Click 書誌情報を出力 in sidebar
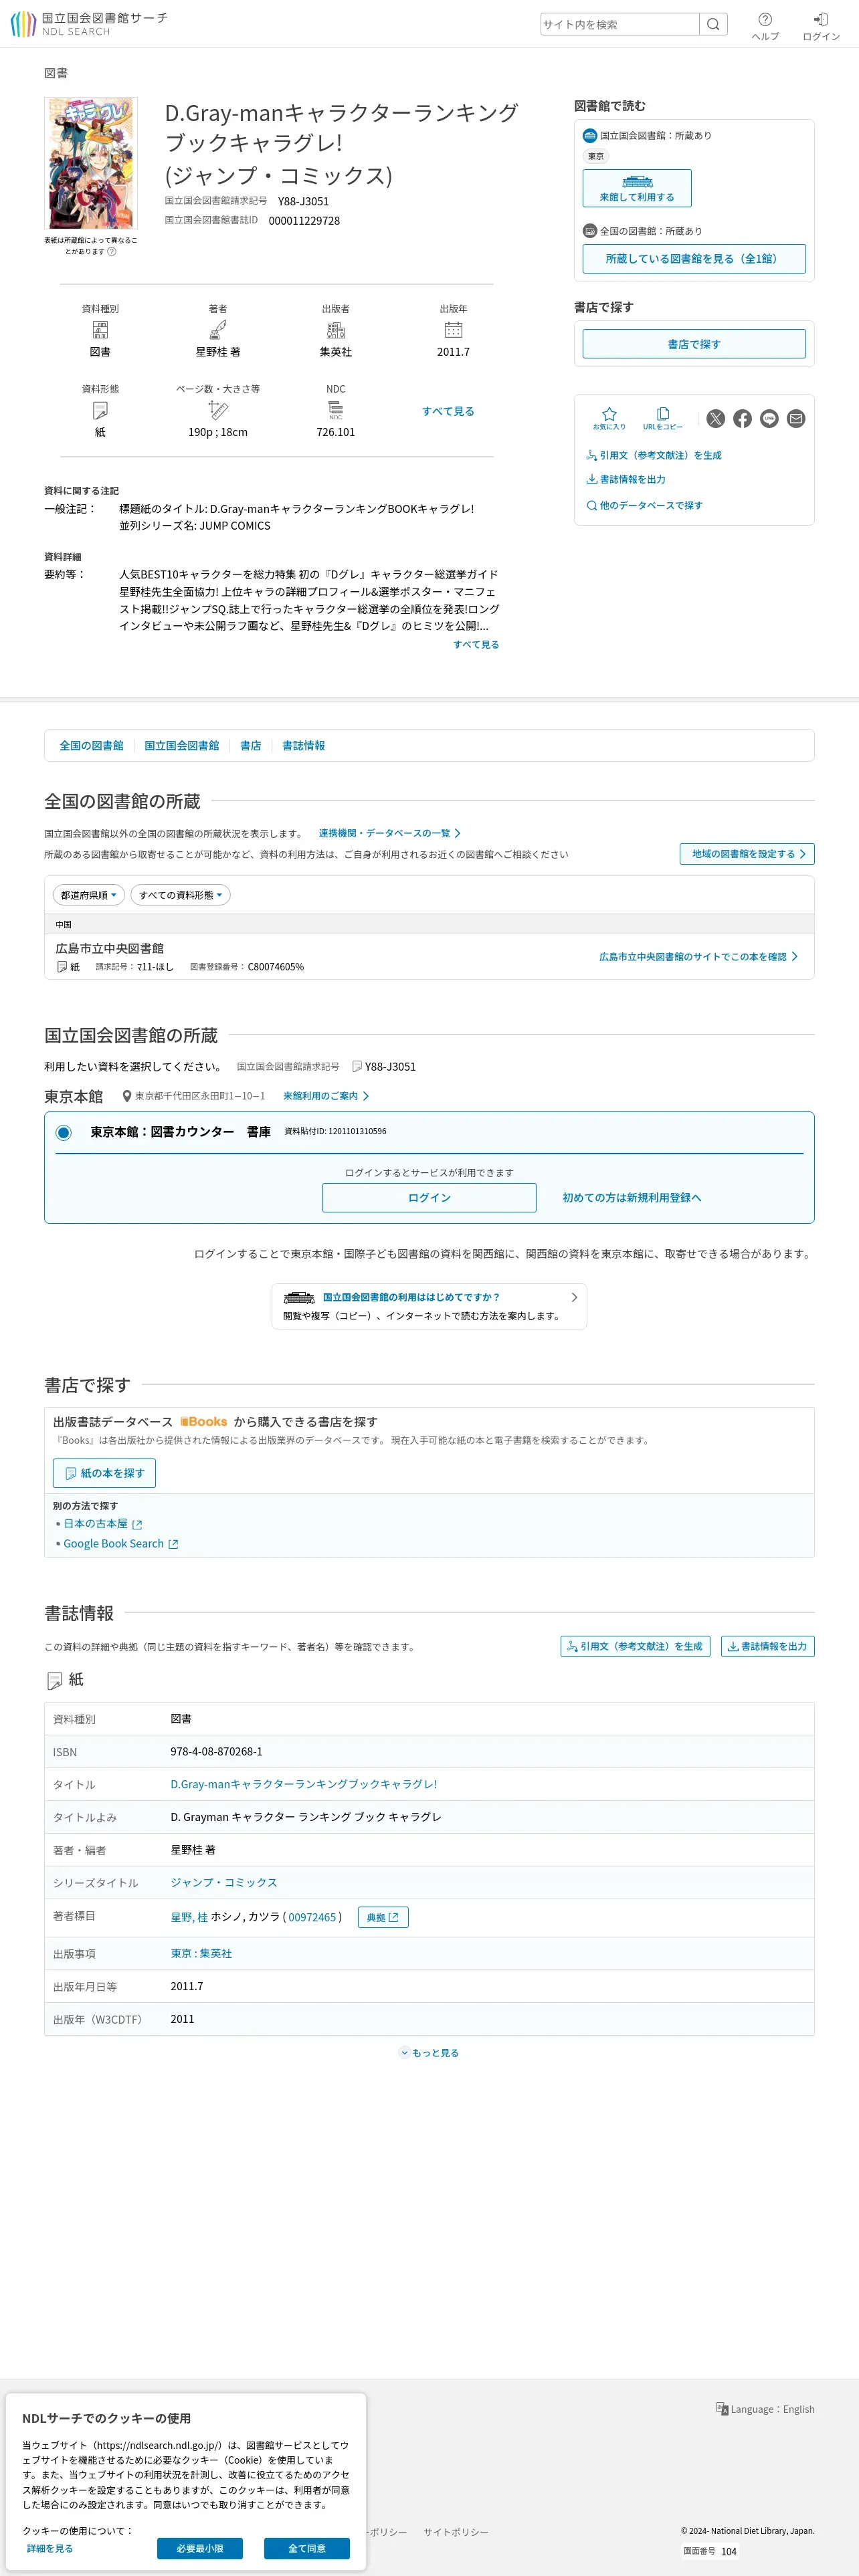This screenshot has height=2576, width=859. (626, 479)
